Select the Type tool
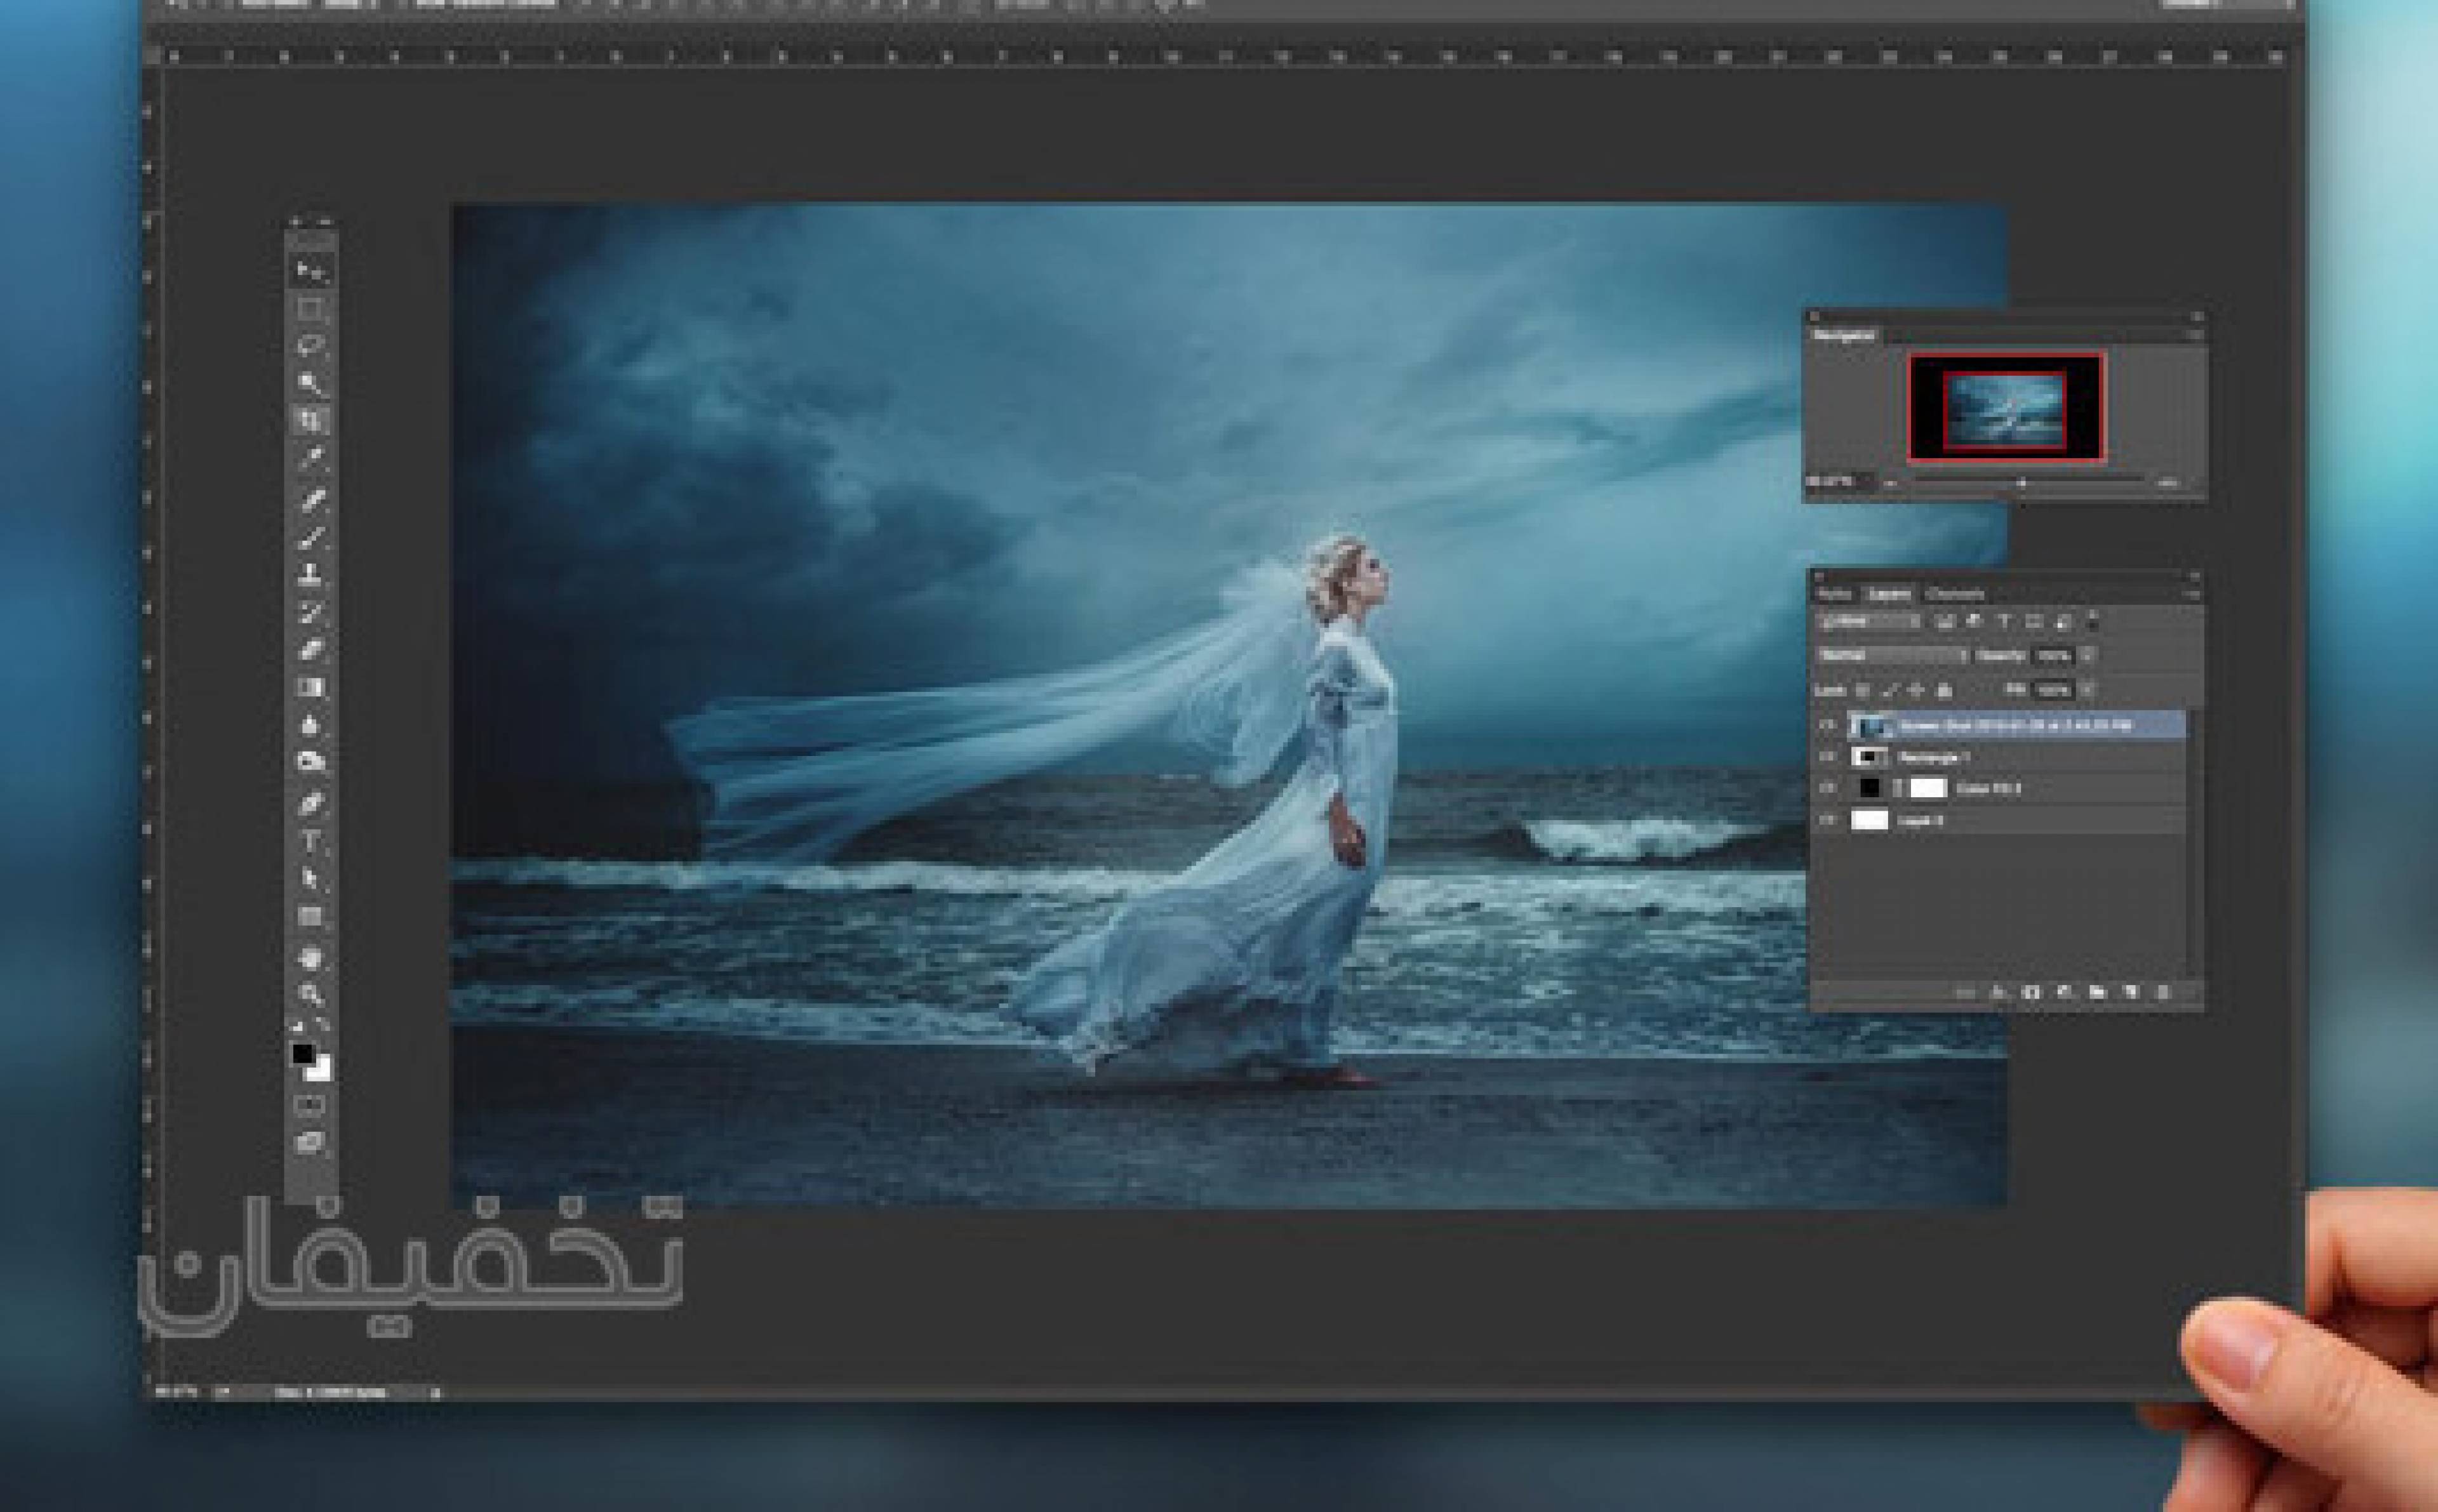Viewport: 2438px width, 1512px height. pyautogui.click(x=311, y=842)
